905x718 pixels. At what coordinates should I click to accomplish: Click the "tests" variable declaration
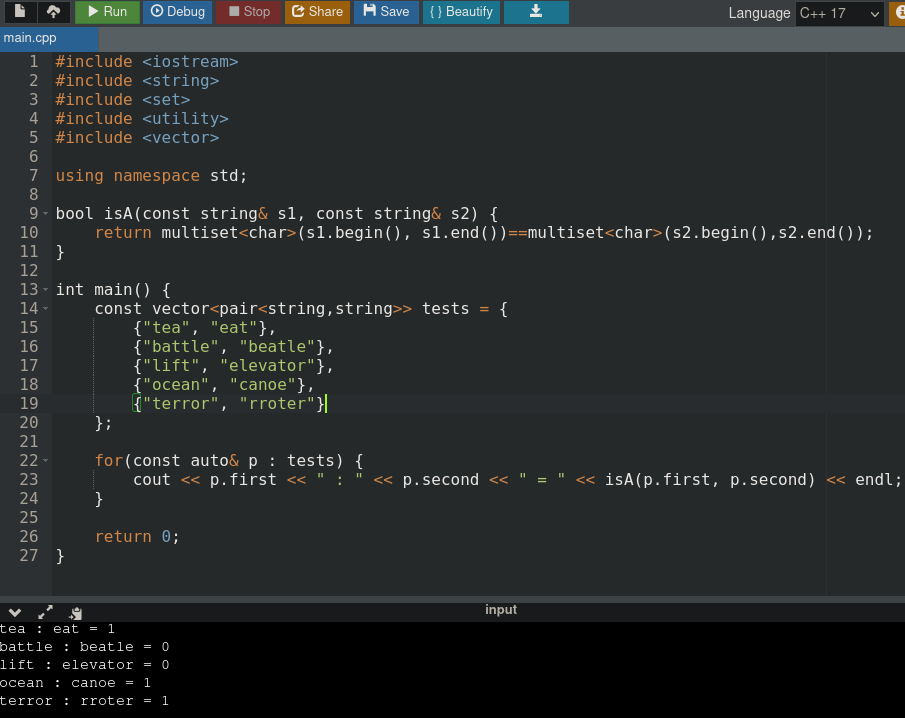(301, 309)
